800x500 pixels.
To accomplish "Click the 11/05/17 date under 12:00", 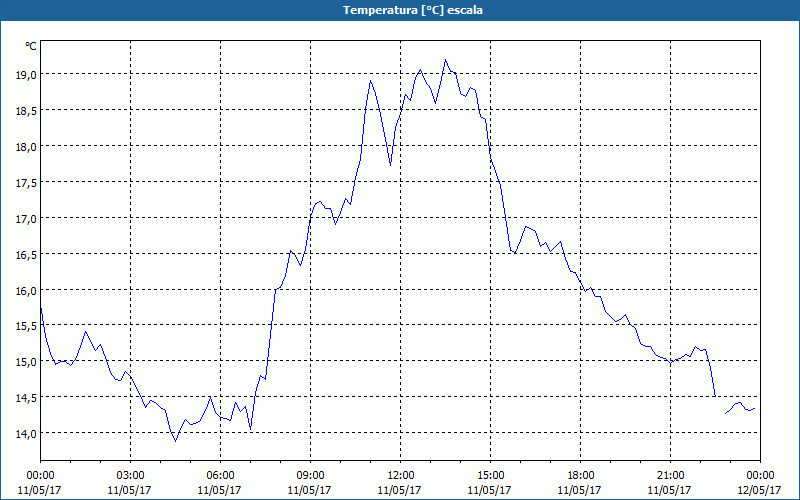I will [399, 490].
